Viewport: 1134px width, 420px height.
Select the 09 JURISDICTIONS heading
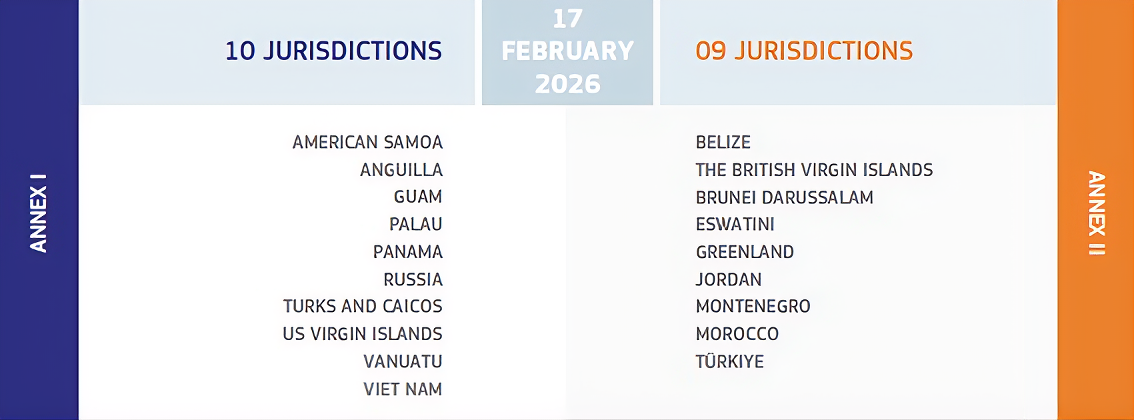(x=804, y=51)
